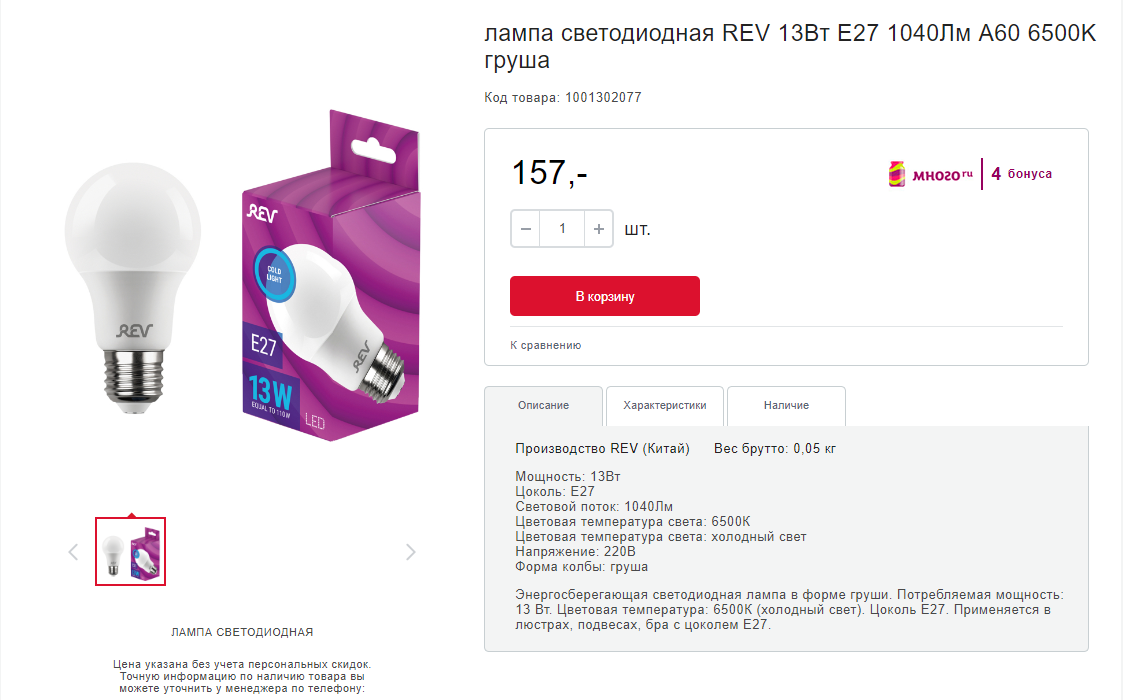Show next image with right arrow

410,552
